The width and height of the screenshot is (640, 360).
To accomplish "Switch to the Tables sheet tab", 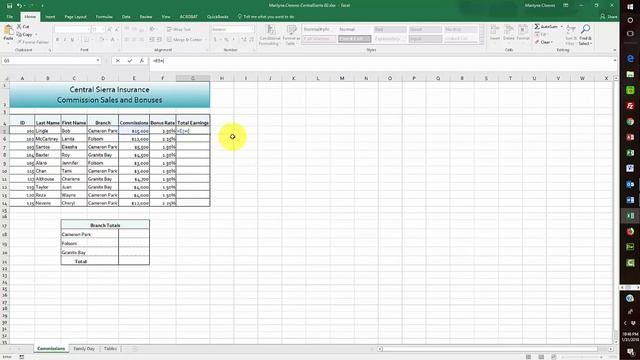I will coord(110,349).
